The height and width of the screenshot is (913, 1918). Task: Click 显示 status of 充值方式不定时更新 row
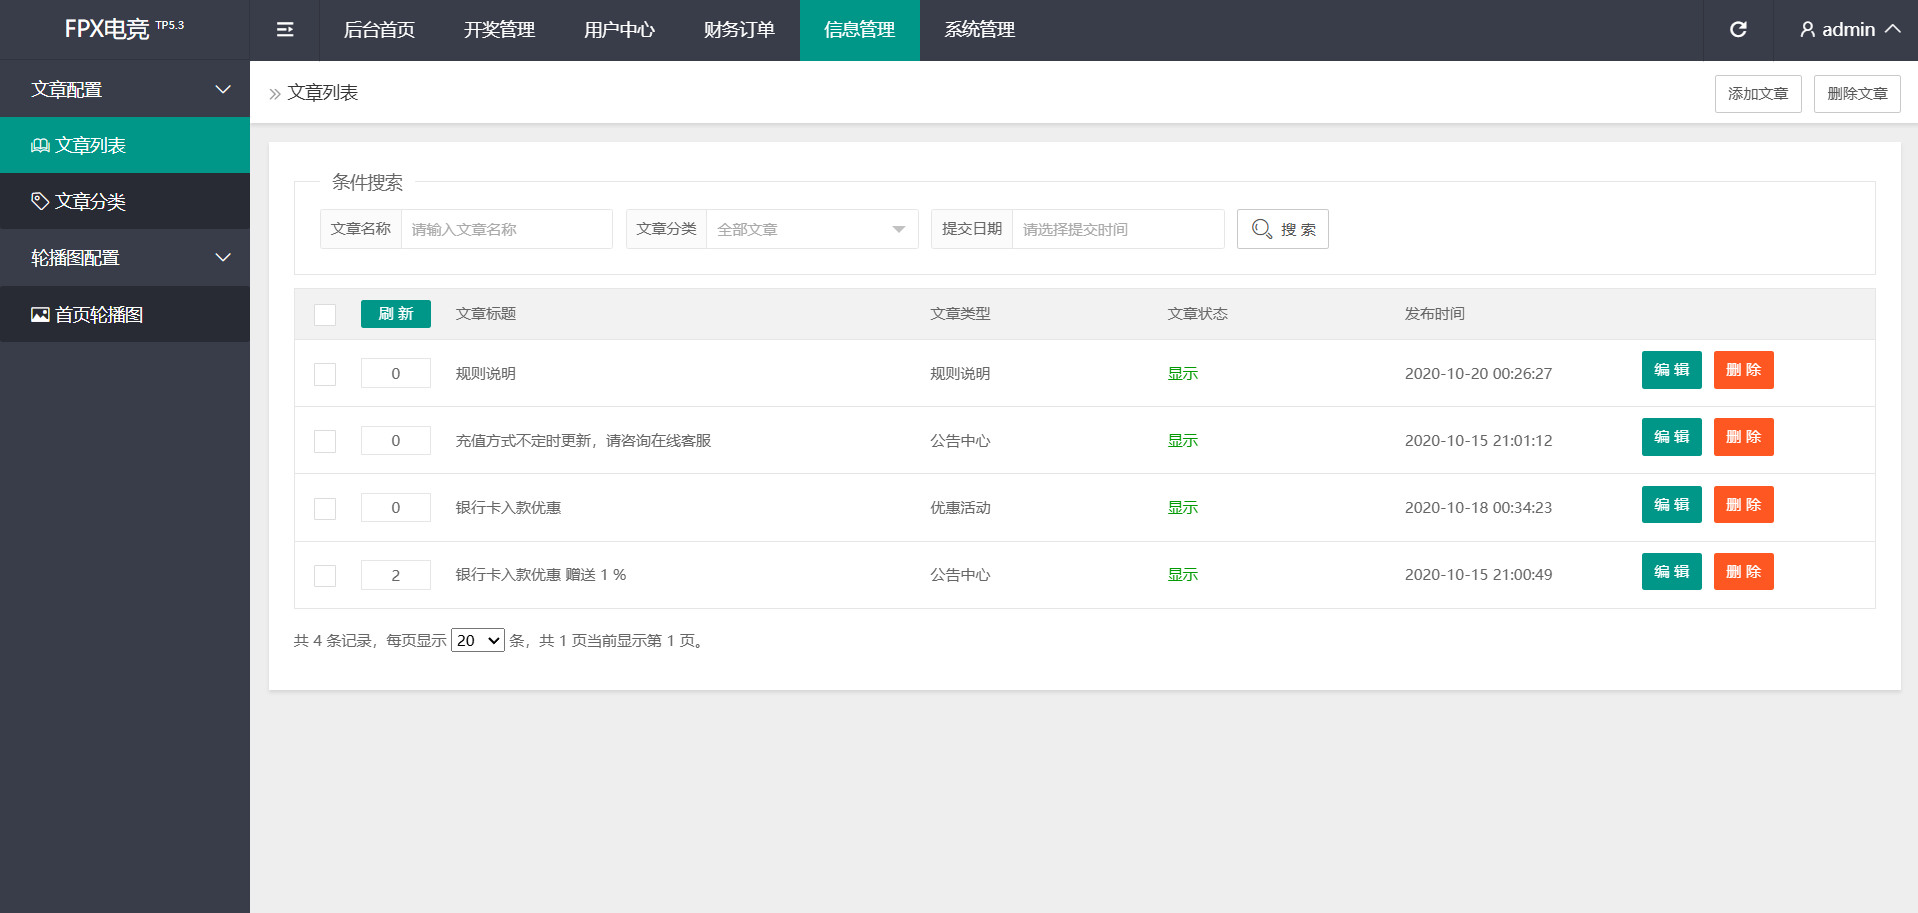1183,441
